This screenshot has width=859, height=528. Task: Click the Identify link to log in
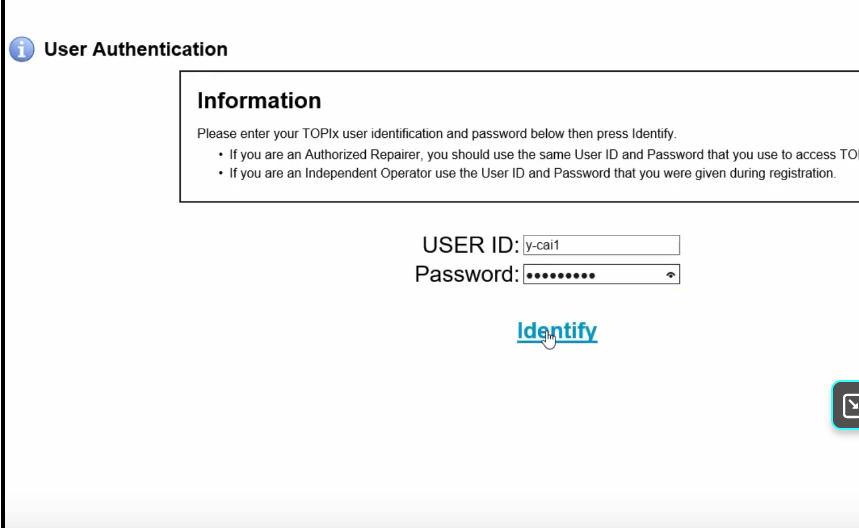coord(557,331)
